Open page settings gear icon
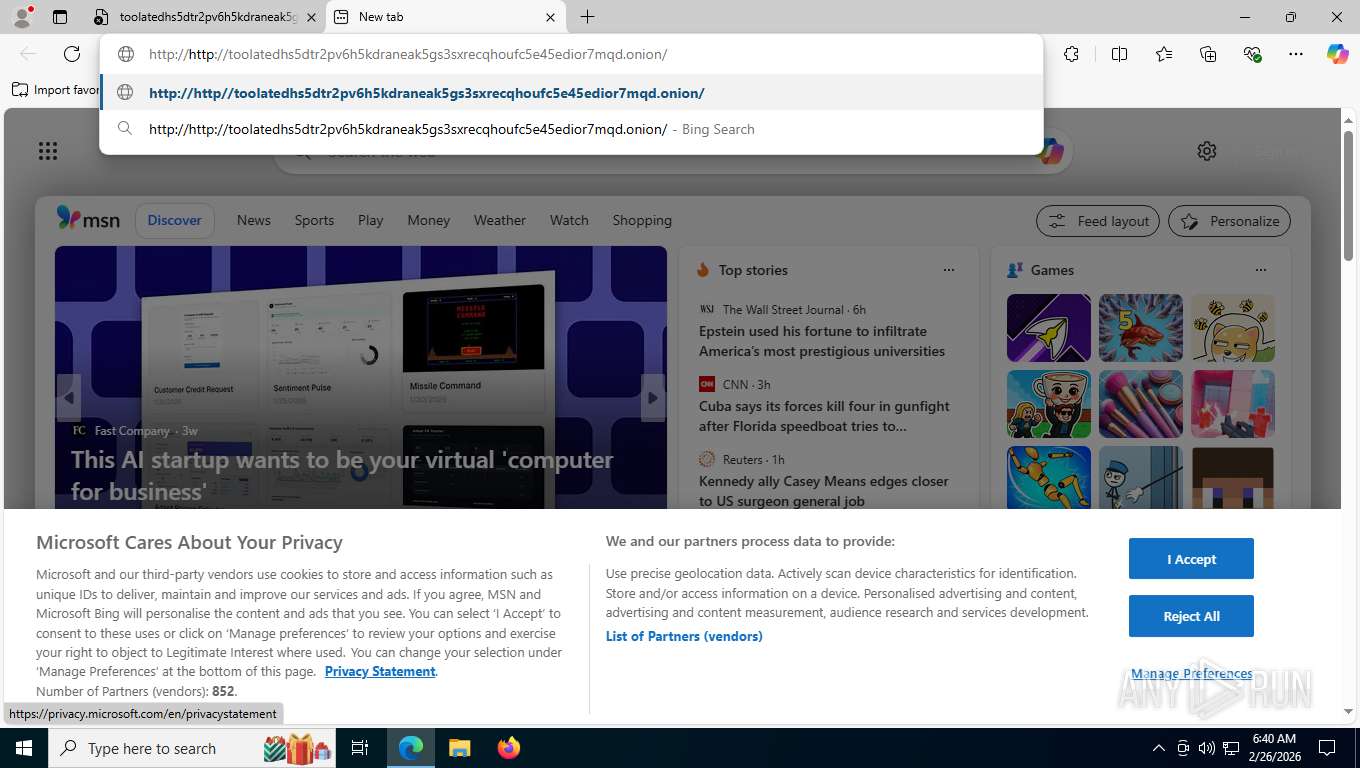 point(1207,151)
